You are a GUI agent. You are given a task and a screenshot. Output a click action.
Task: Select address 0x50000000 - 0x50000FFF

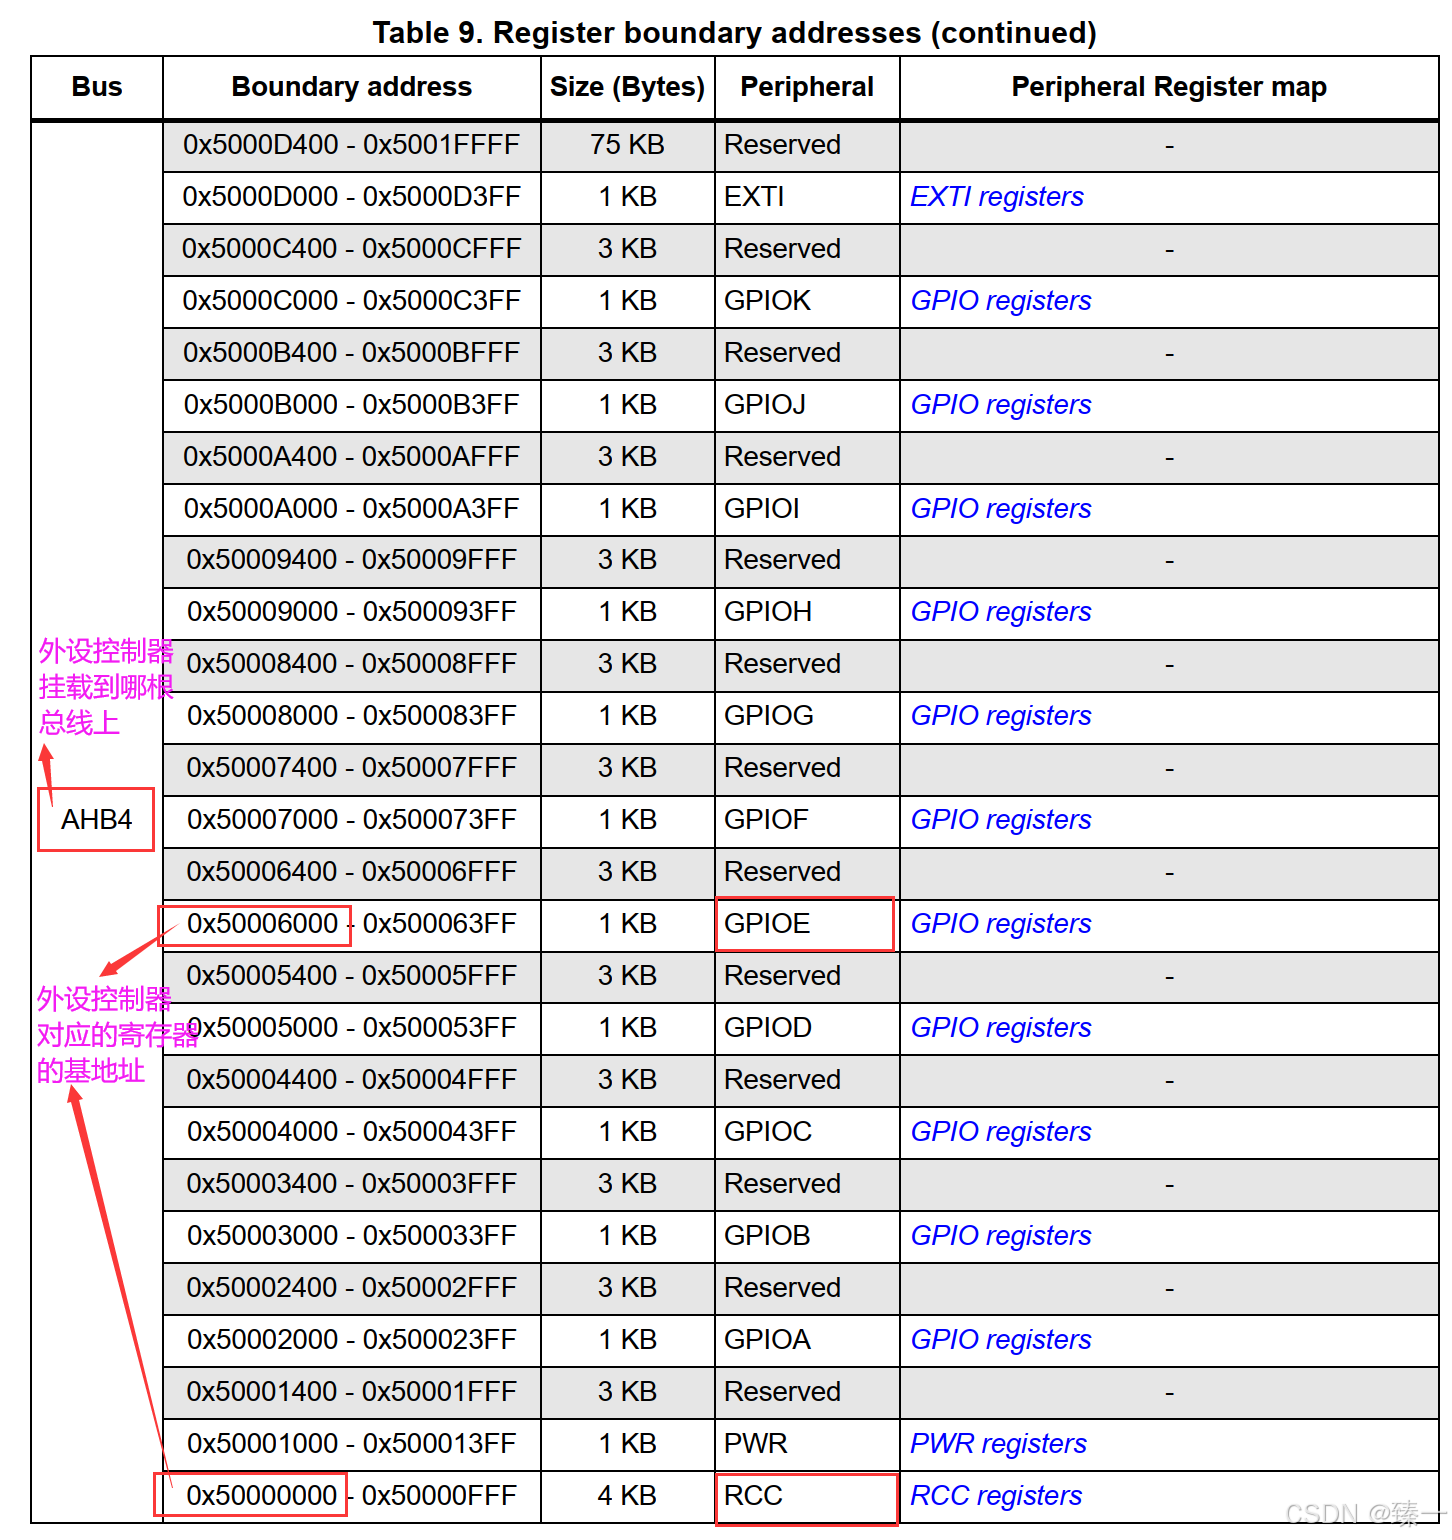point(351,1496)
